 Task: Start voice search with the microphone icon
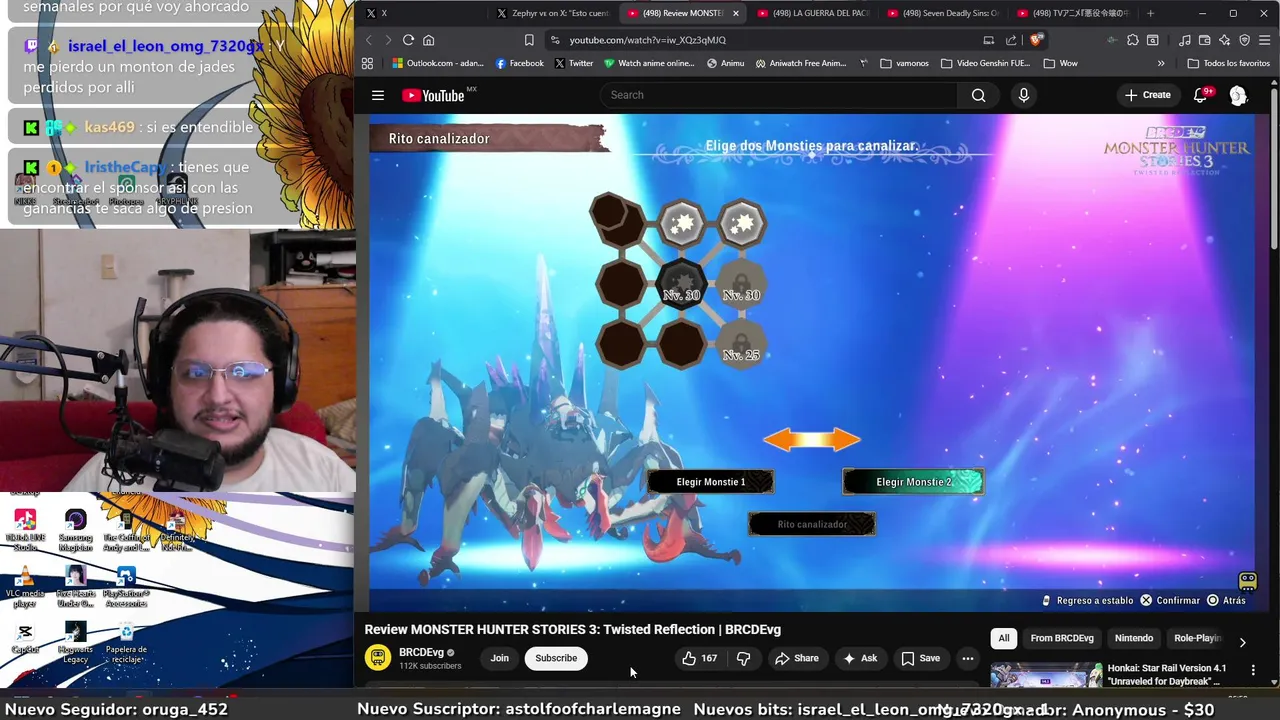point(1023,95)
